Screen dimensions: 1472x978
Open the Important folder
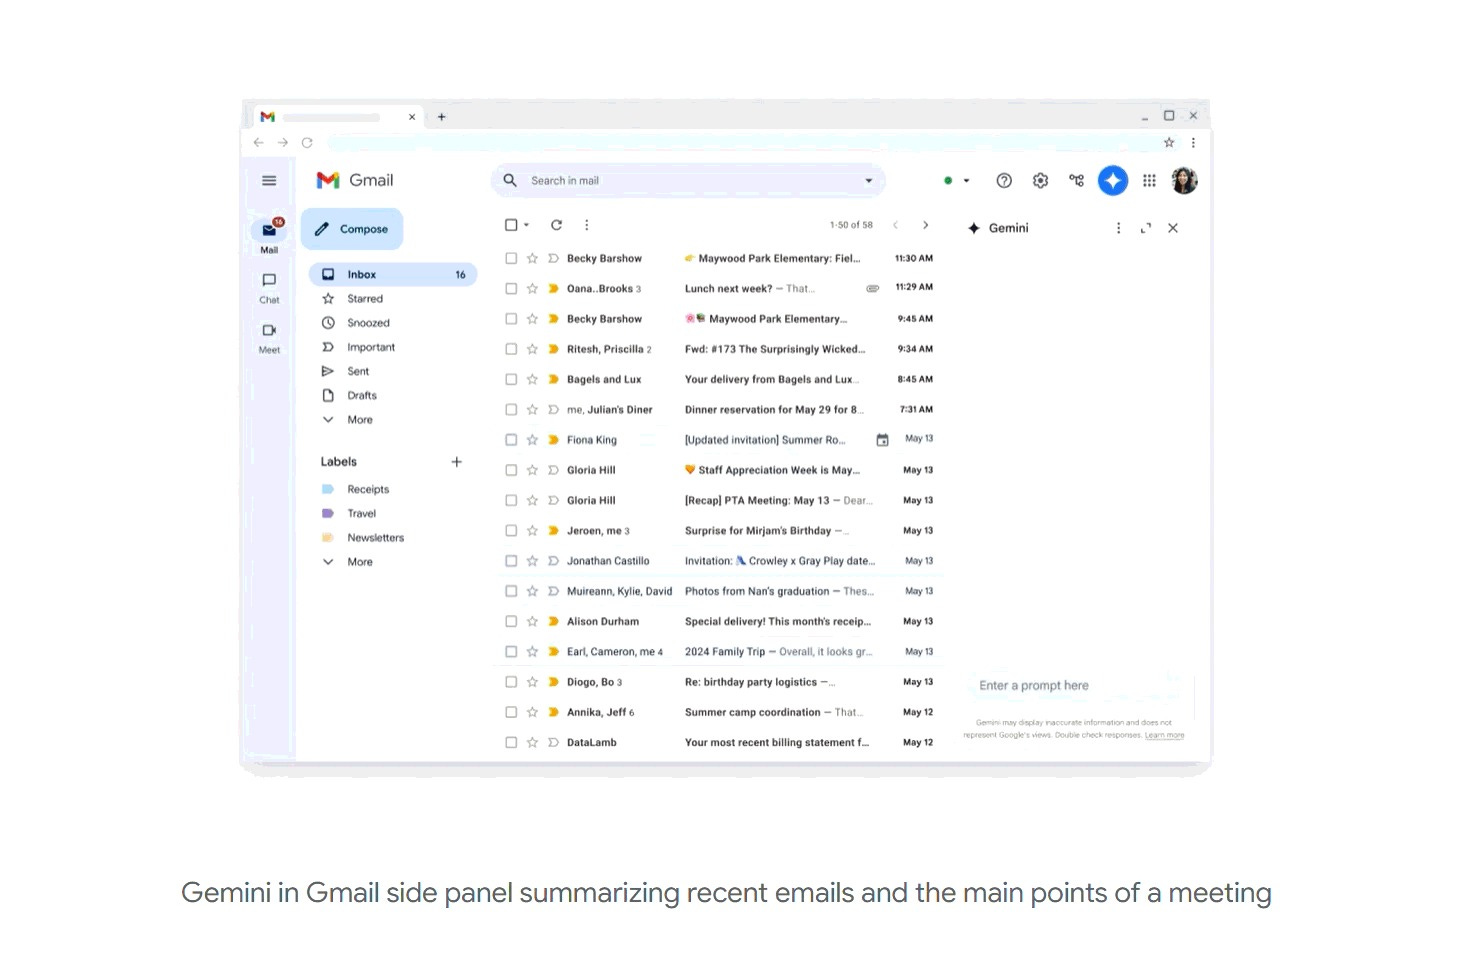[x=370, y=347]
